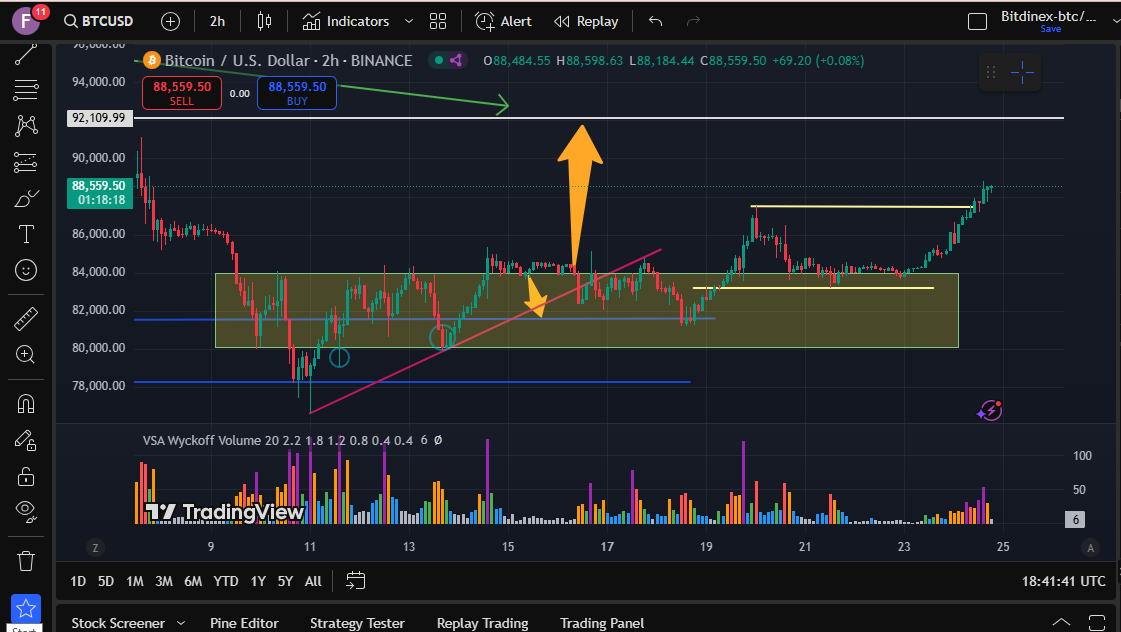Viewport: 1121px width, 632px height.
Task: Set range to 5D
Action: click(106, 581)
